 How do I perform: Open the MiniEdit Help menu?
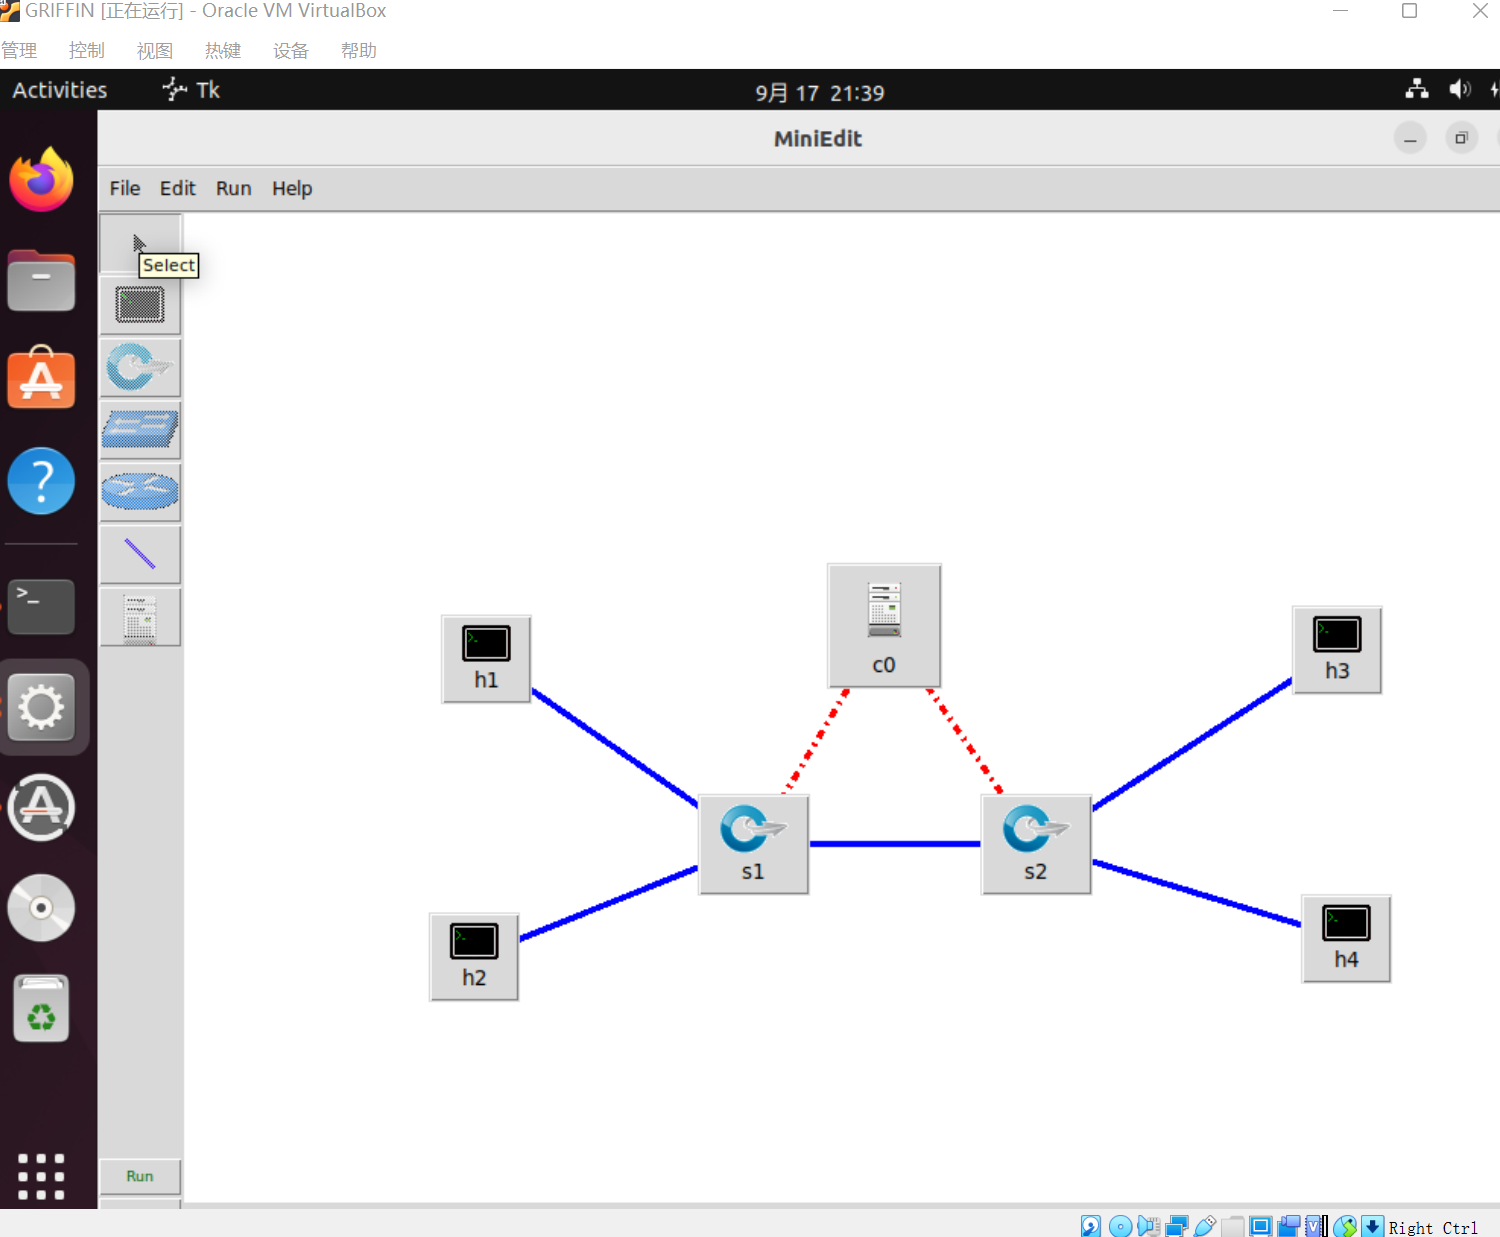pos(292,188)
